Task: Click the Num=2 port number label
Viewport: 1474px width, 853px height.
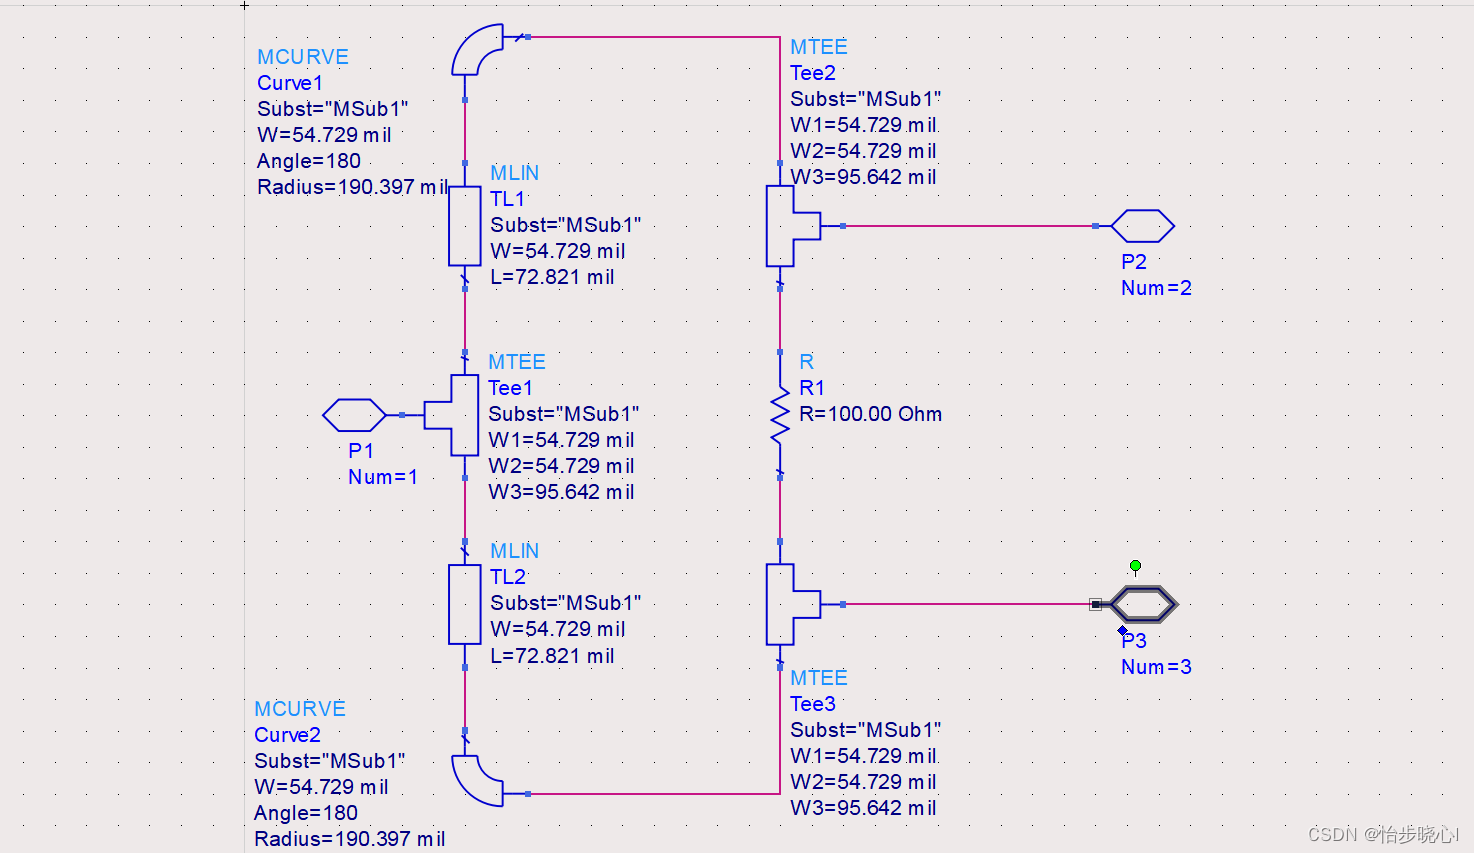Action: [x=1156, y=288]
